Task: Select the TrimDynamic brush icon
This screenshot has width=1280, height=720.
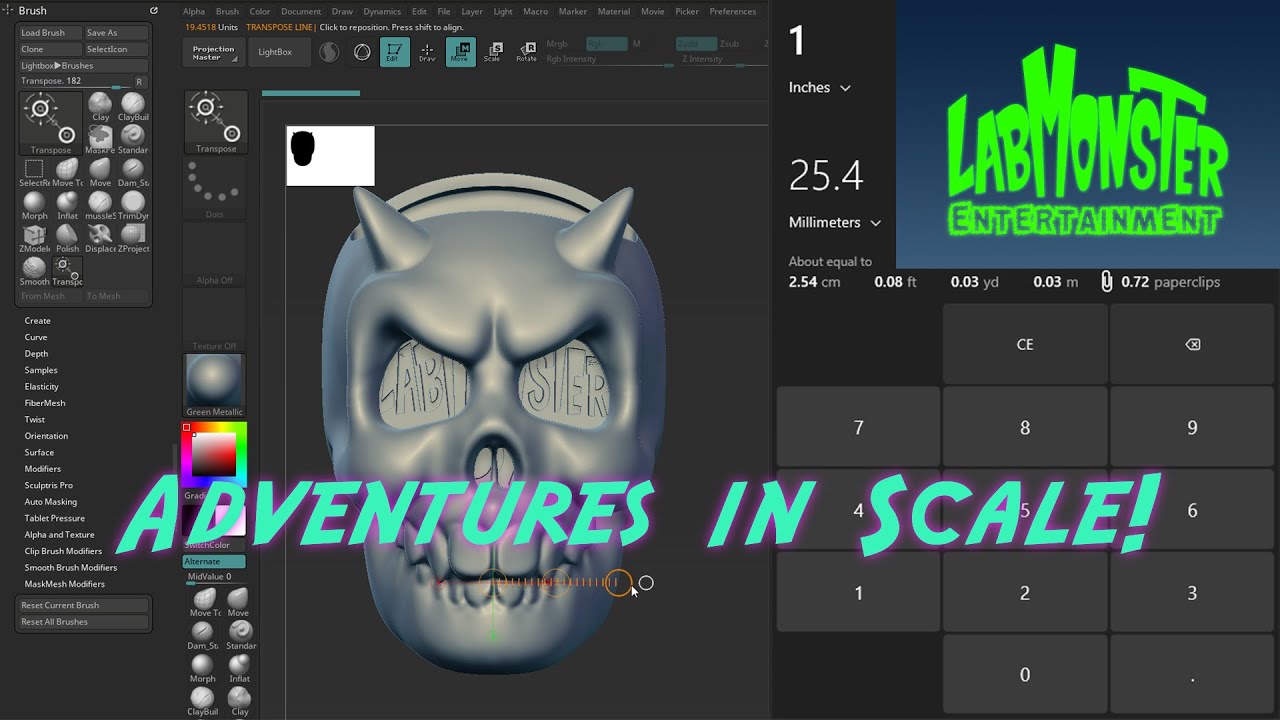Action: tap(132, 205)
